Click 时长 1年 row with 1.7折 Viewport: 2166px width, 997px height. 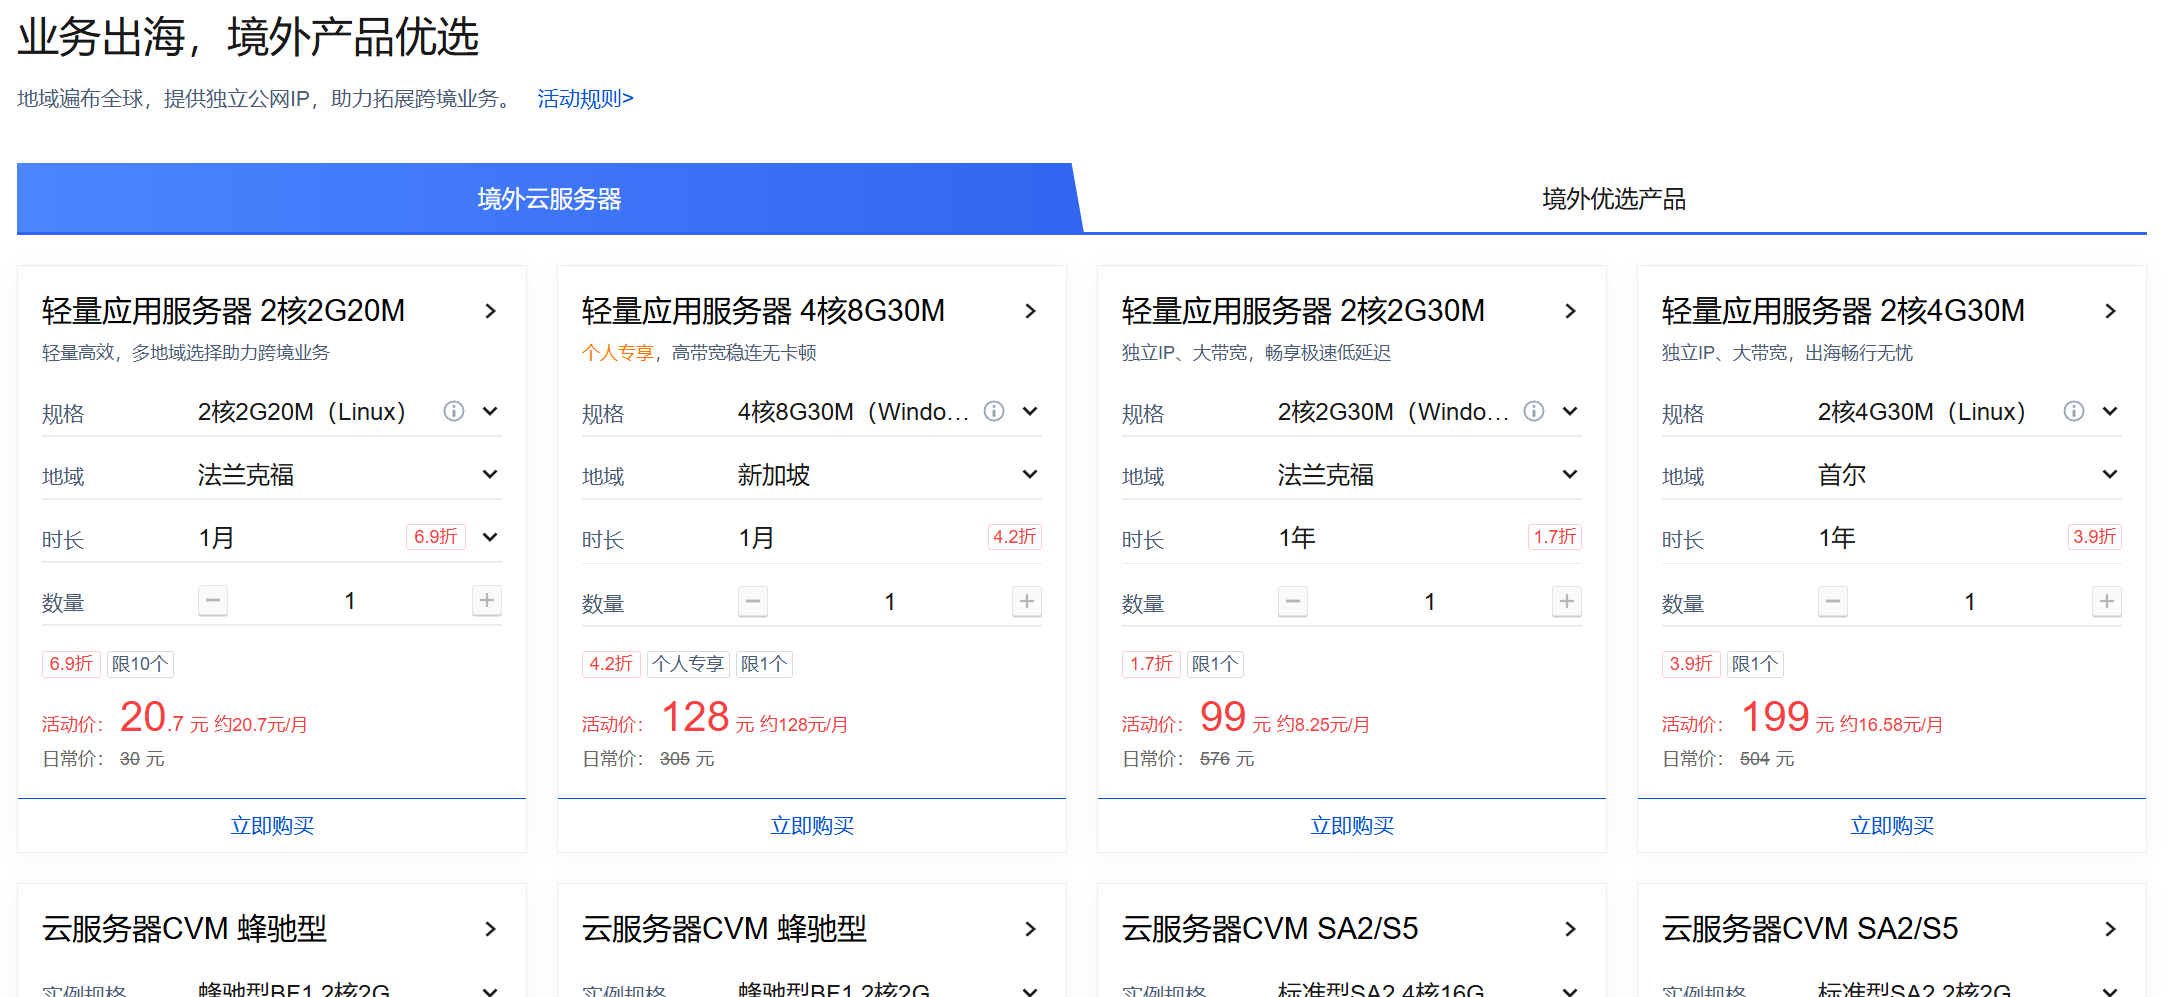tap(1352, 538)
